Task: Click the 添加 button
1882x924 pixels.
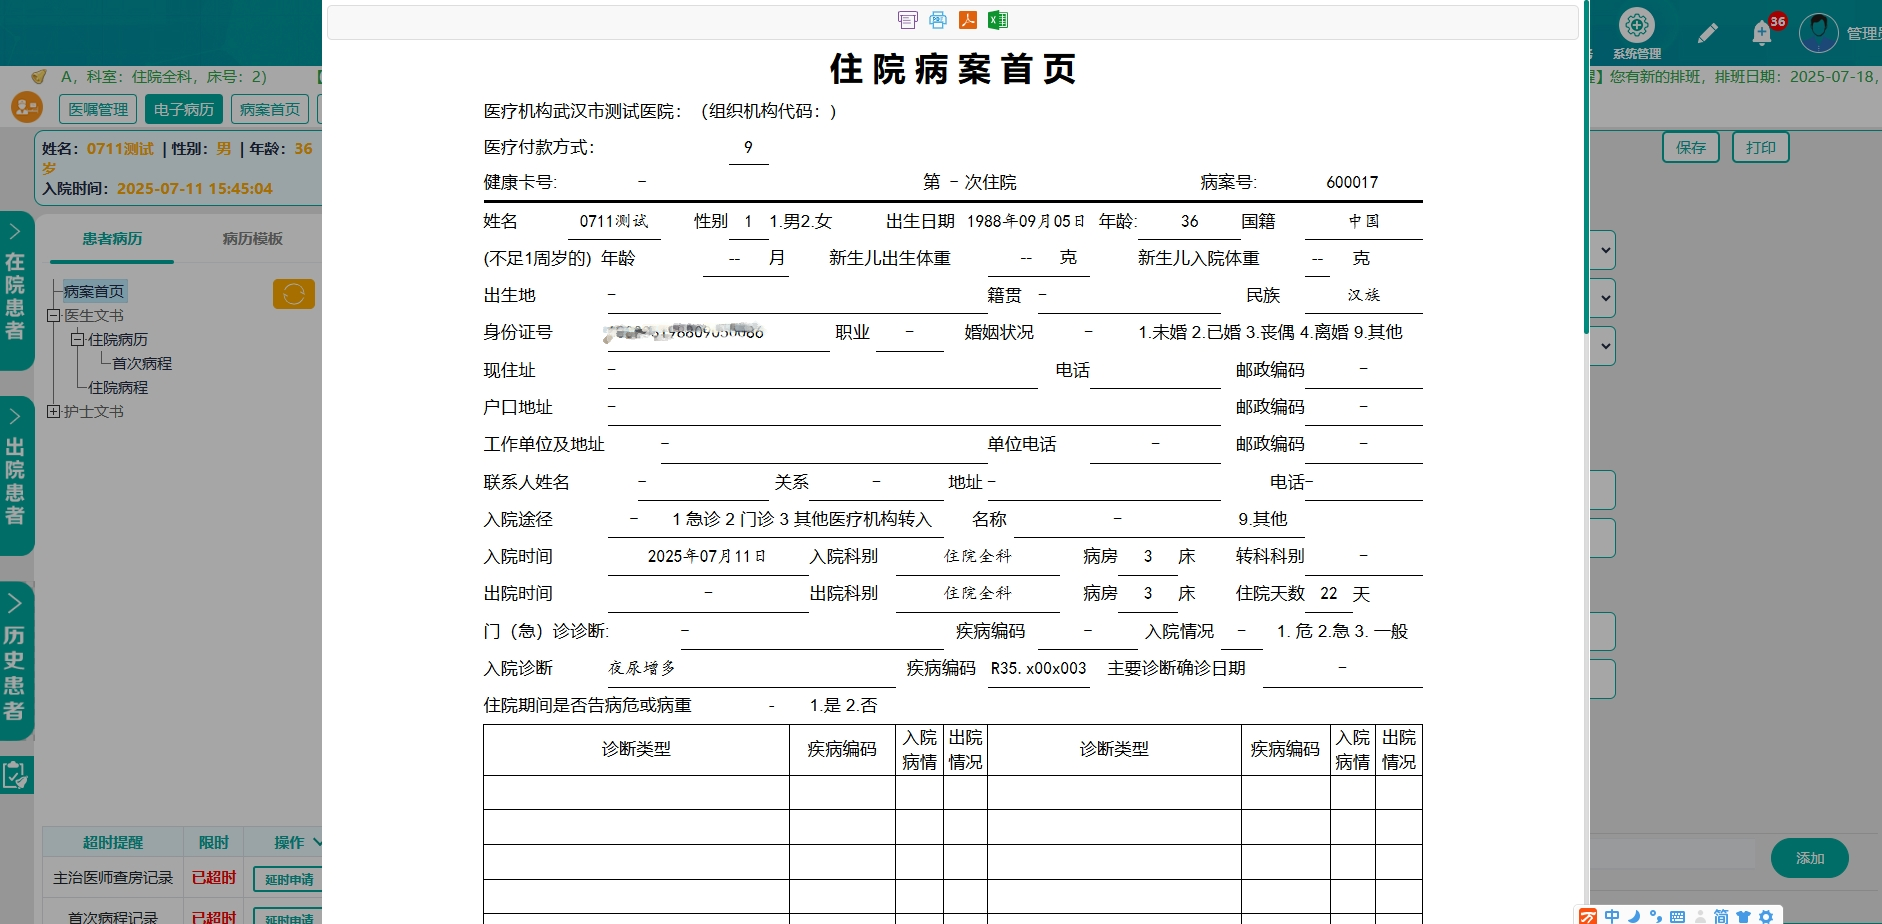Action: [x=1810, y=858]
